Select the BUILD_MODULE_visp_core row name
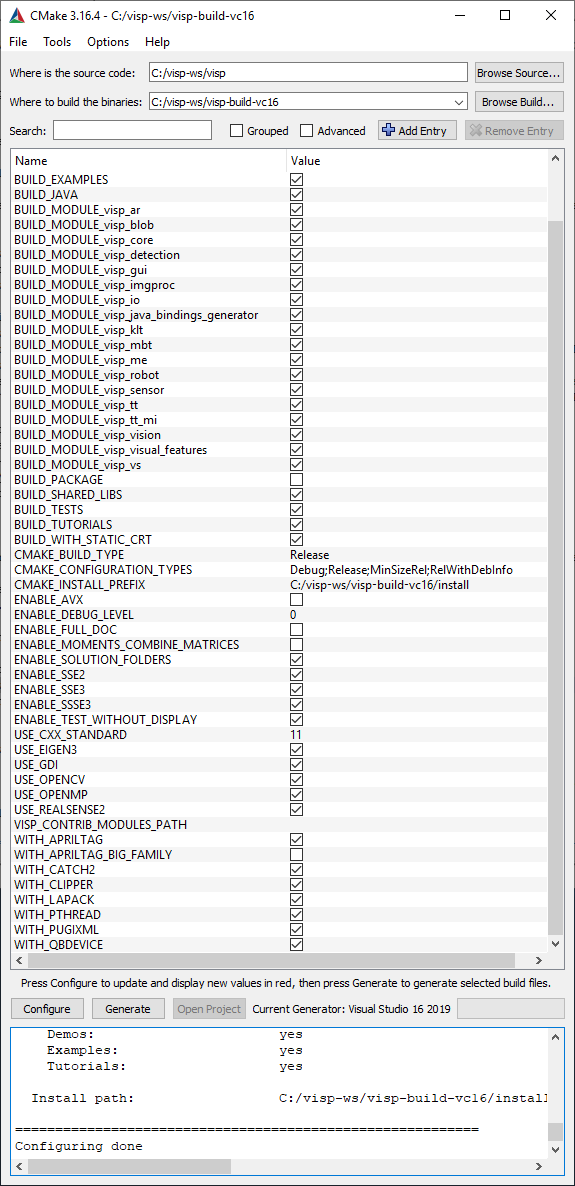Image resolution: width=575 pixels, height=1186 pixels. pyautogui.click(x=84, y=240)
